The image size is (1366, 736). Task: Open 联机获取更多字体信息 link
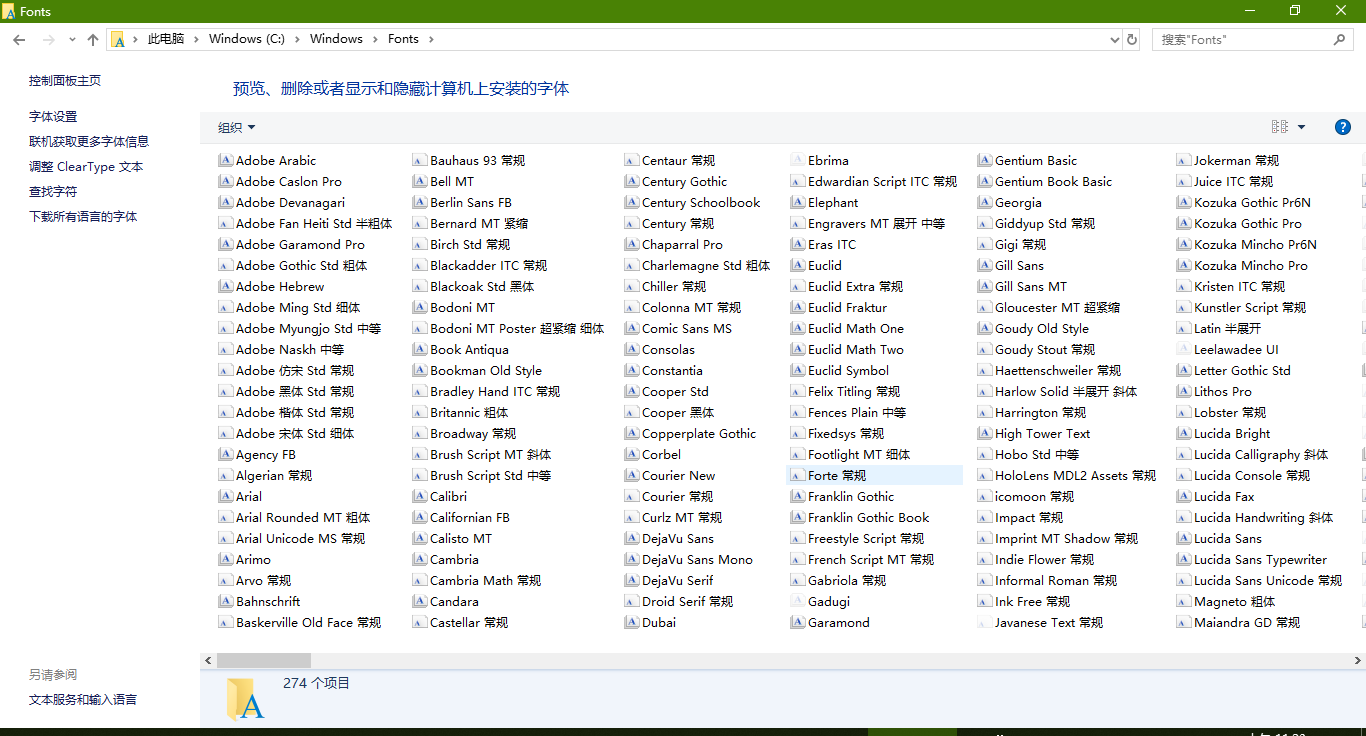coord(89,141)
